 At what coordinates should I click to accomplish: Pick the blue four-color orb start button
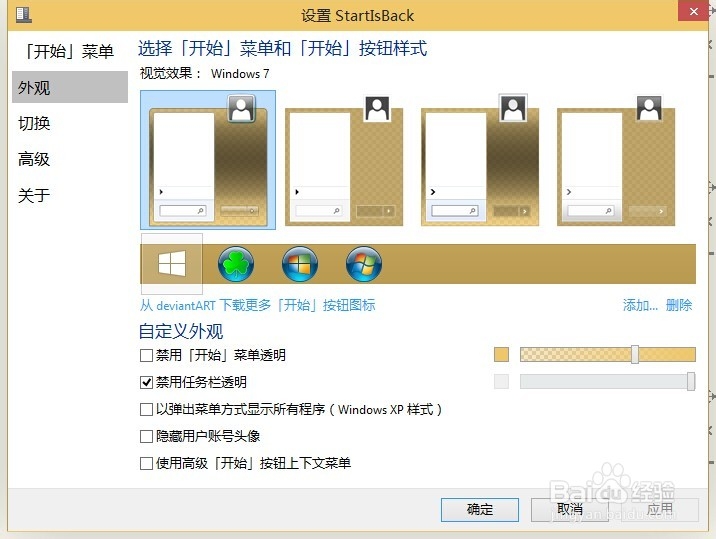click(300, 264)
